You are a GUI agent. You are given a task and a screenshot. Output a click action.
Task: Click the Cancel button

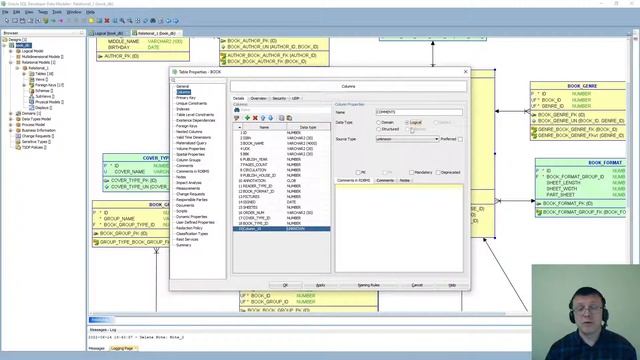(x=417, y=285)
